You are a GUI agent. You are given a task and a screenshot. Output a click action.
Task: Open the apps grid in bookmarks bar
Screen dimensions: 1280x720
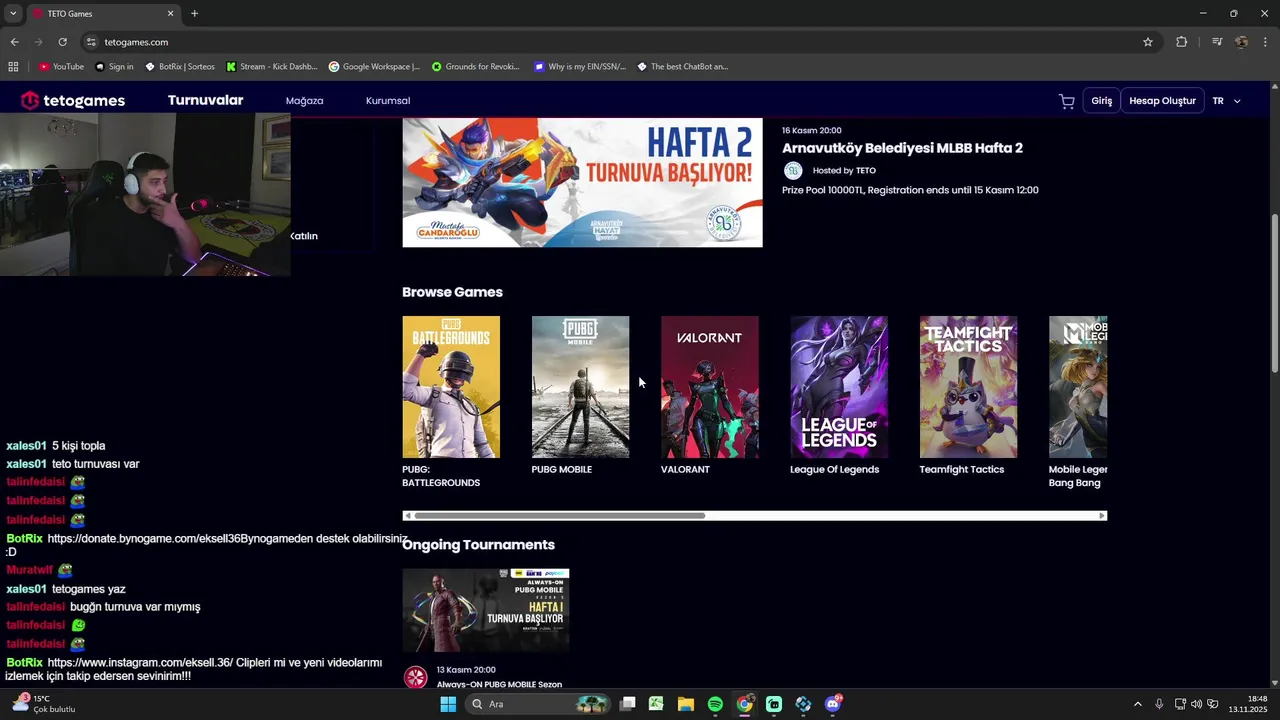pos(13,67)
